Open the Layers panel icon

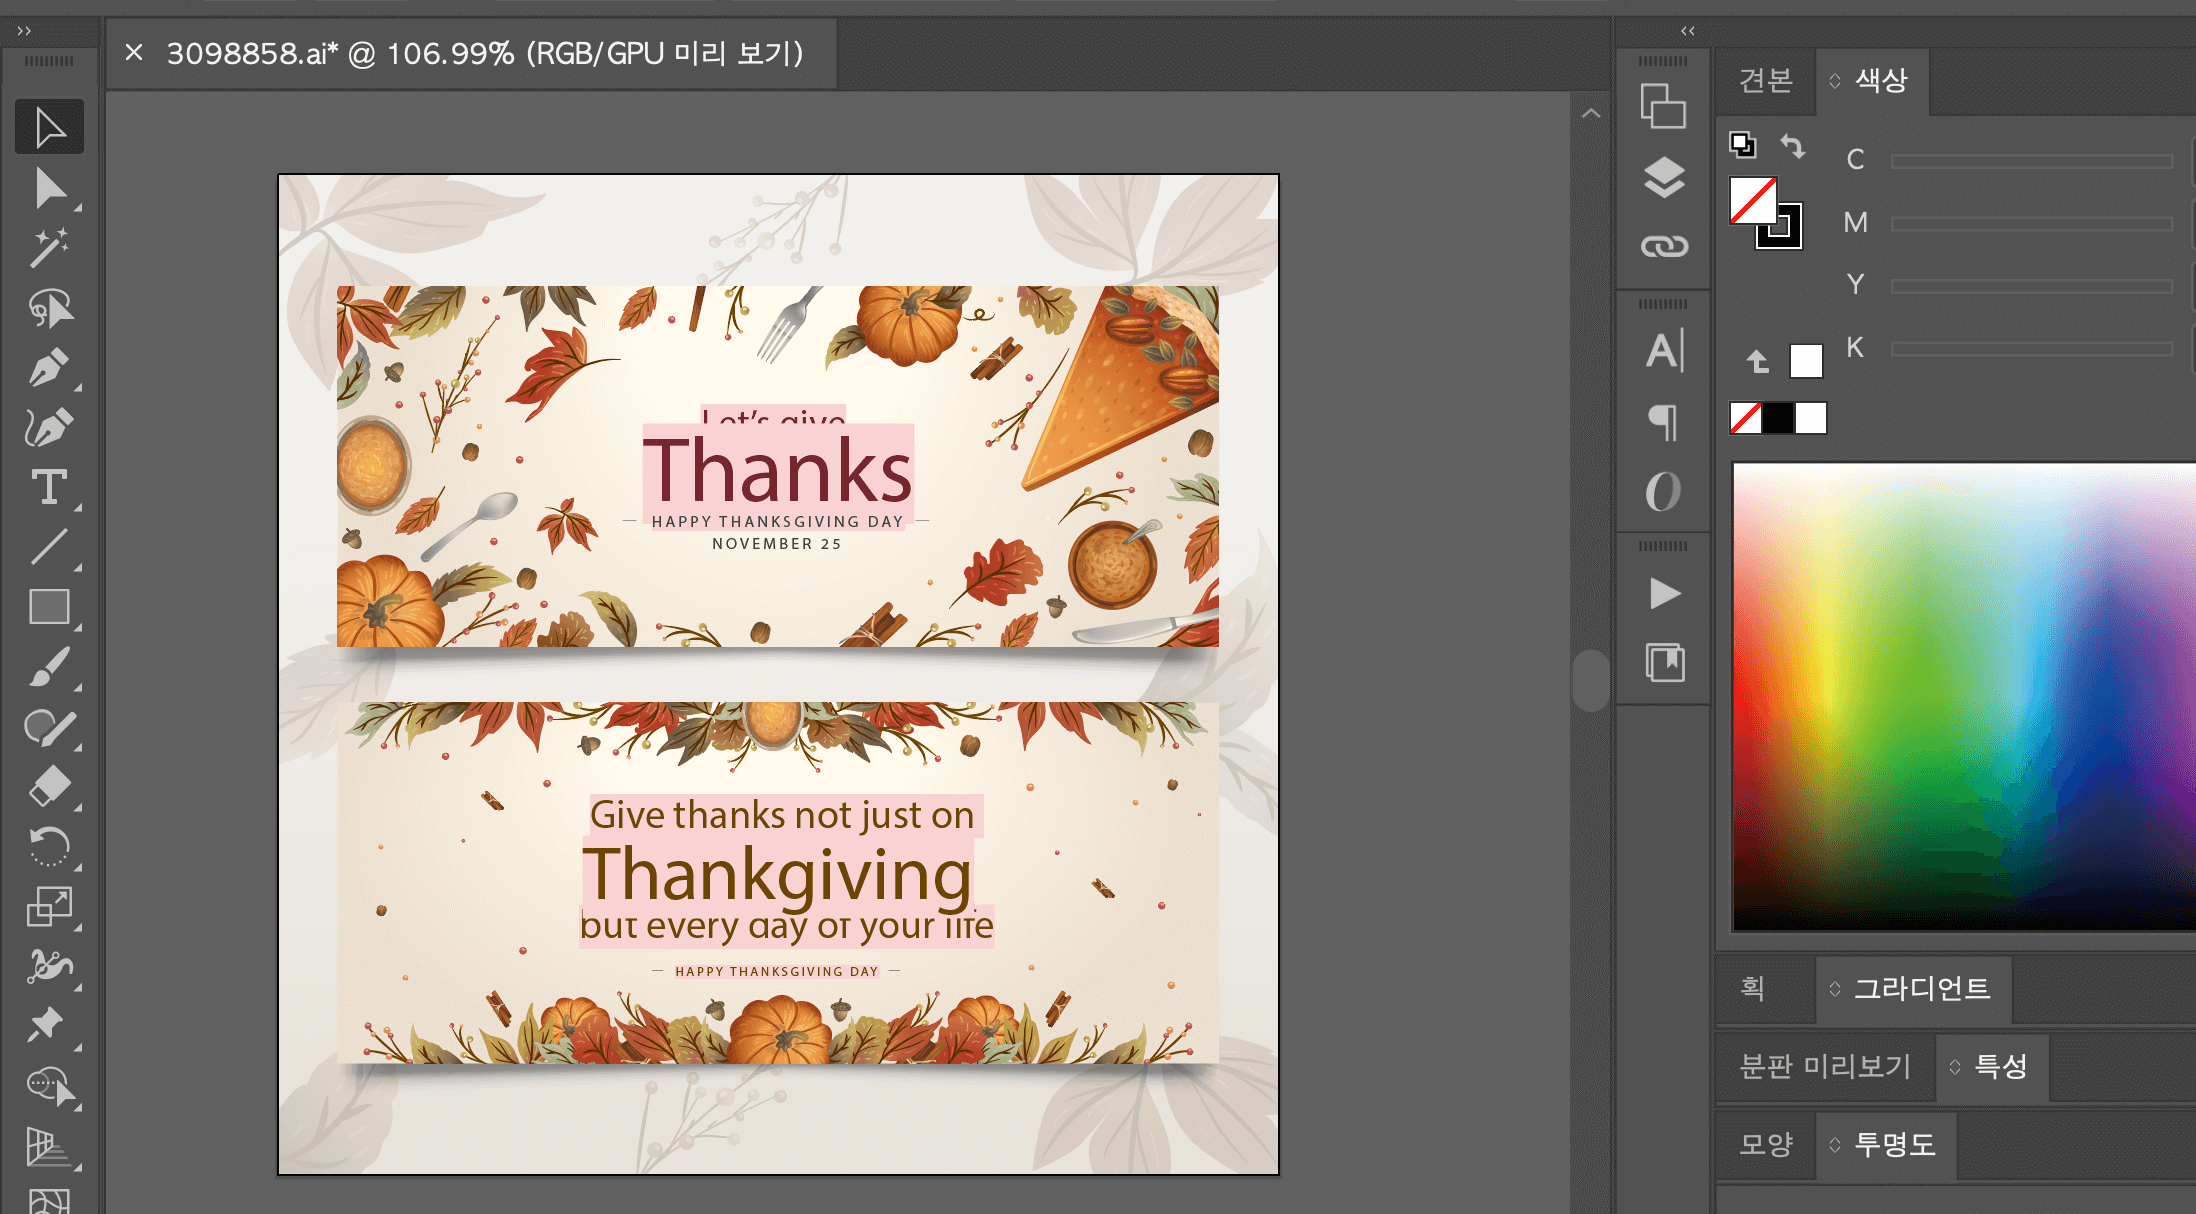tap(1664, 178)
